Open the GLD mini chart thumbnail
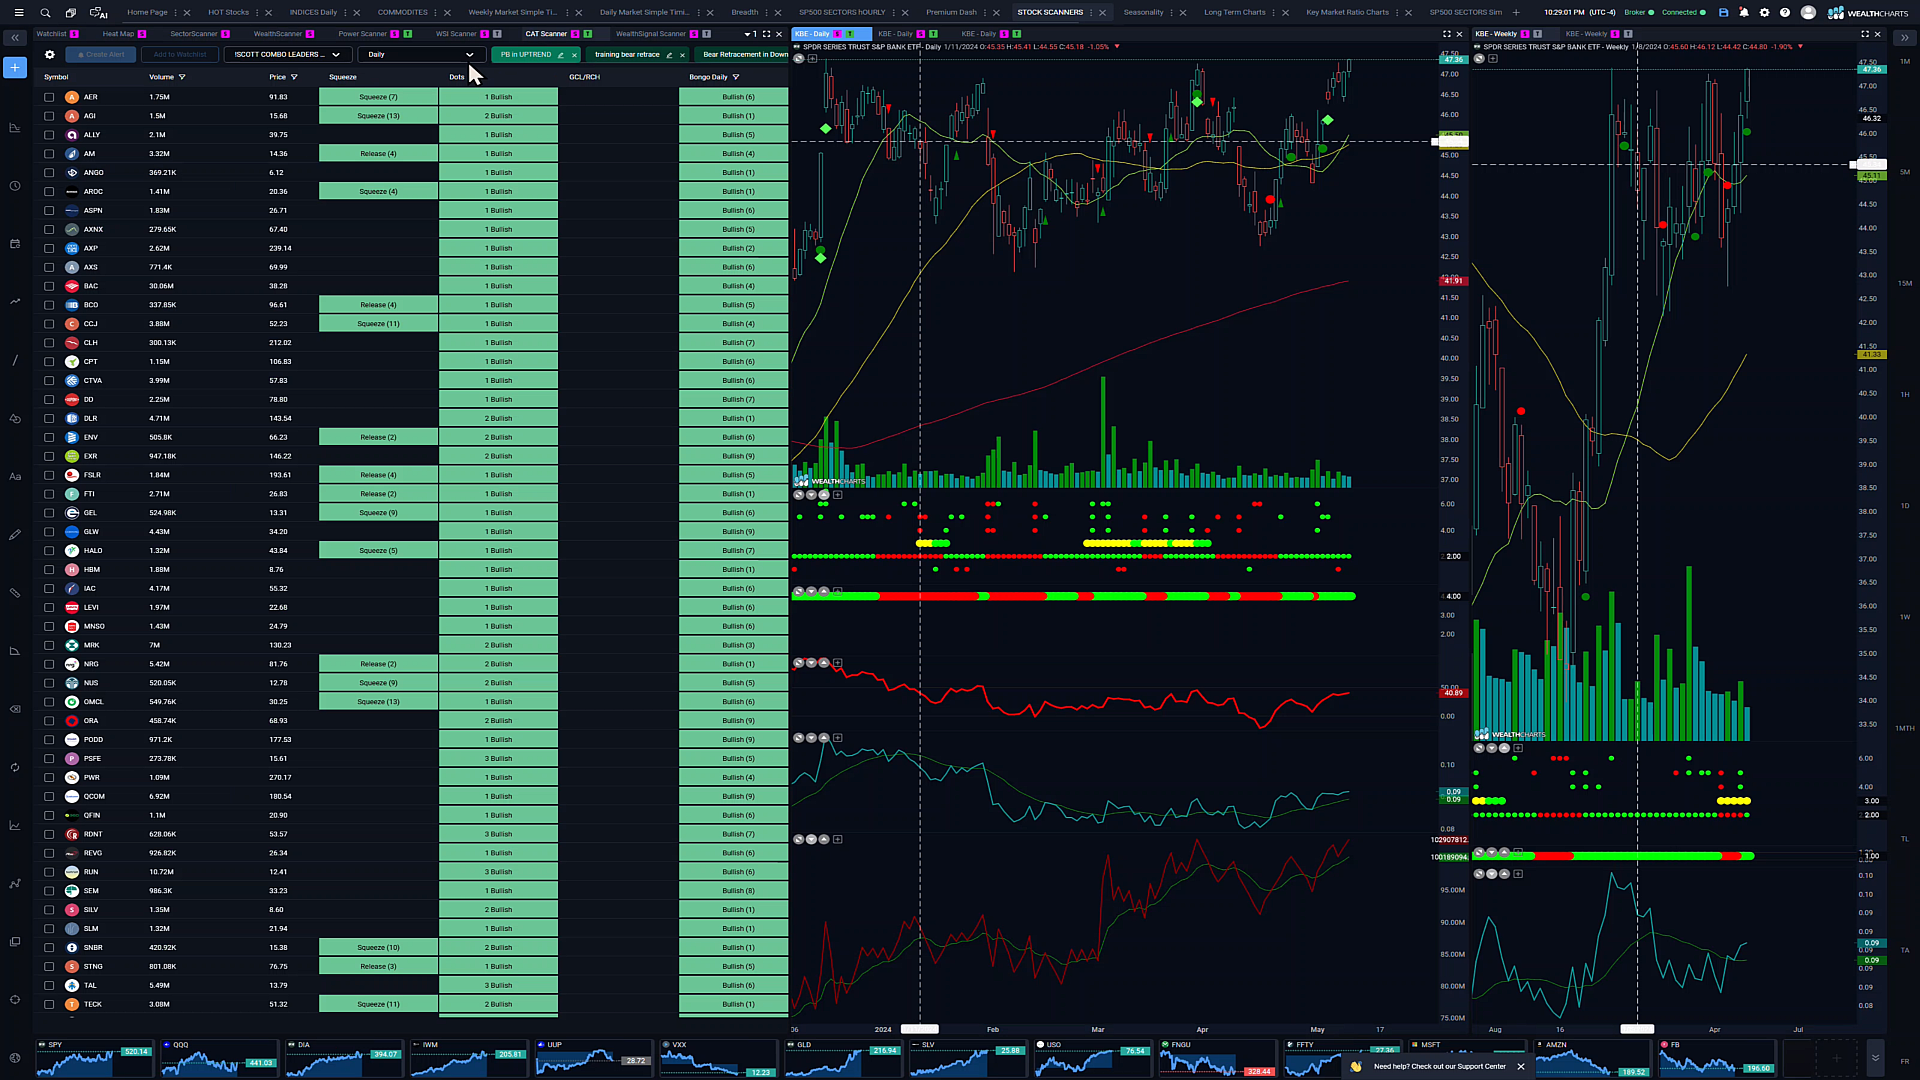This screenshot has height=1080, width=1920. (x=843, y=1058)
